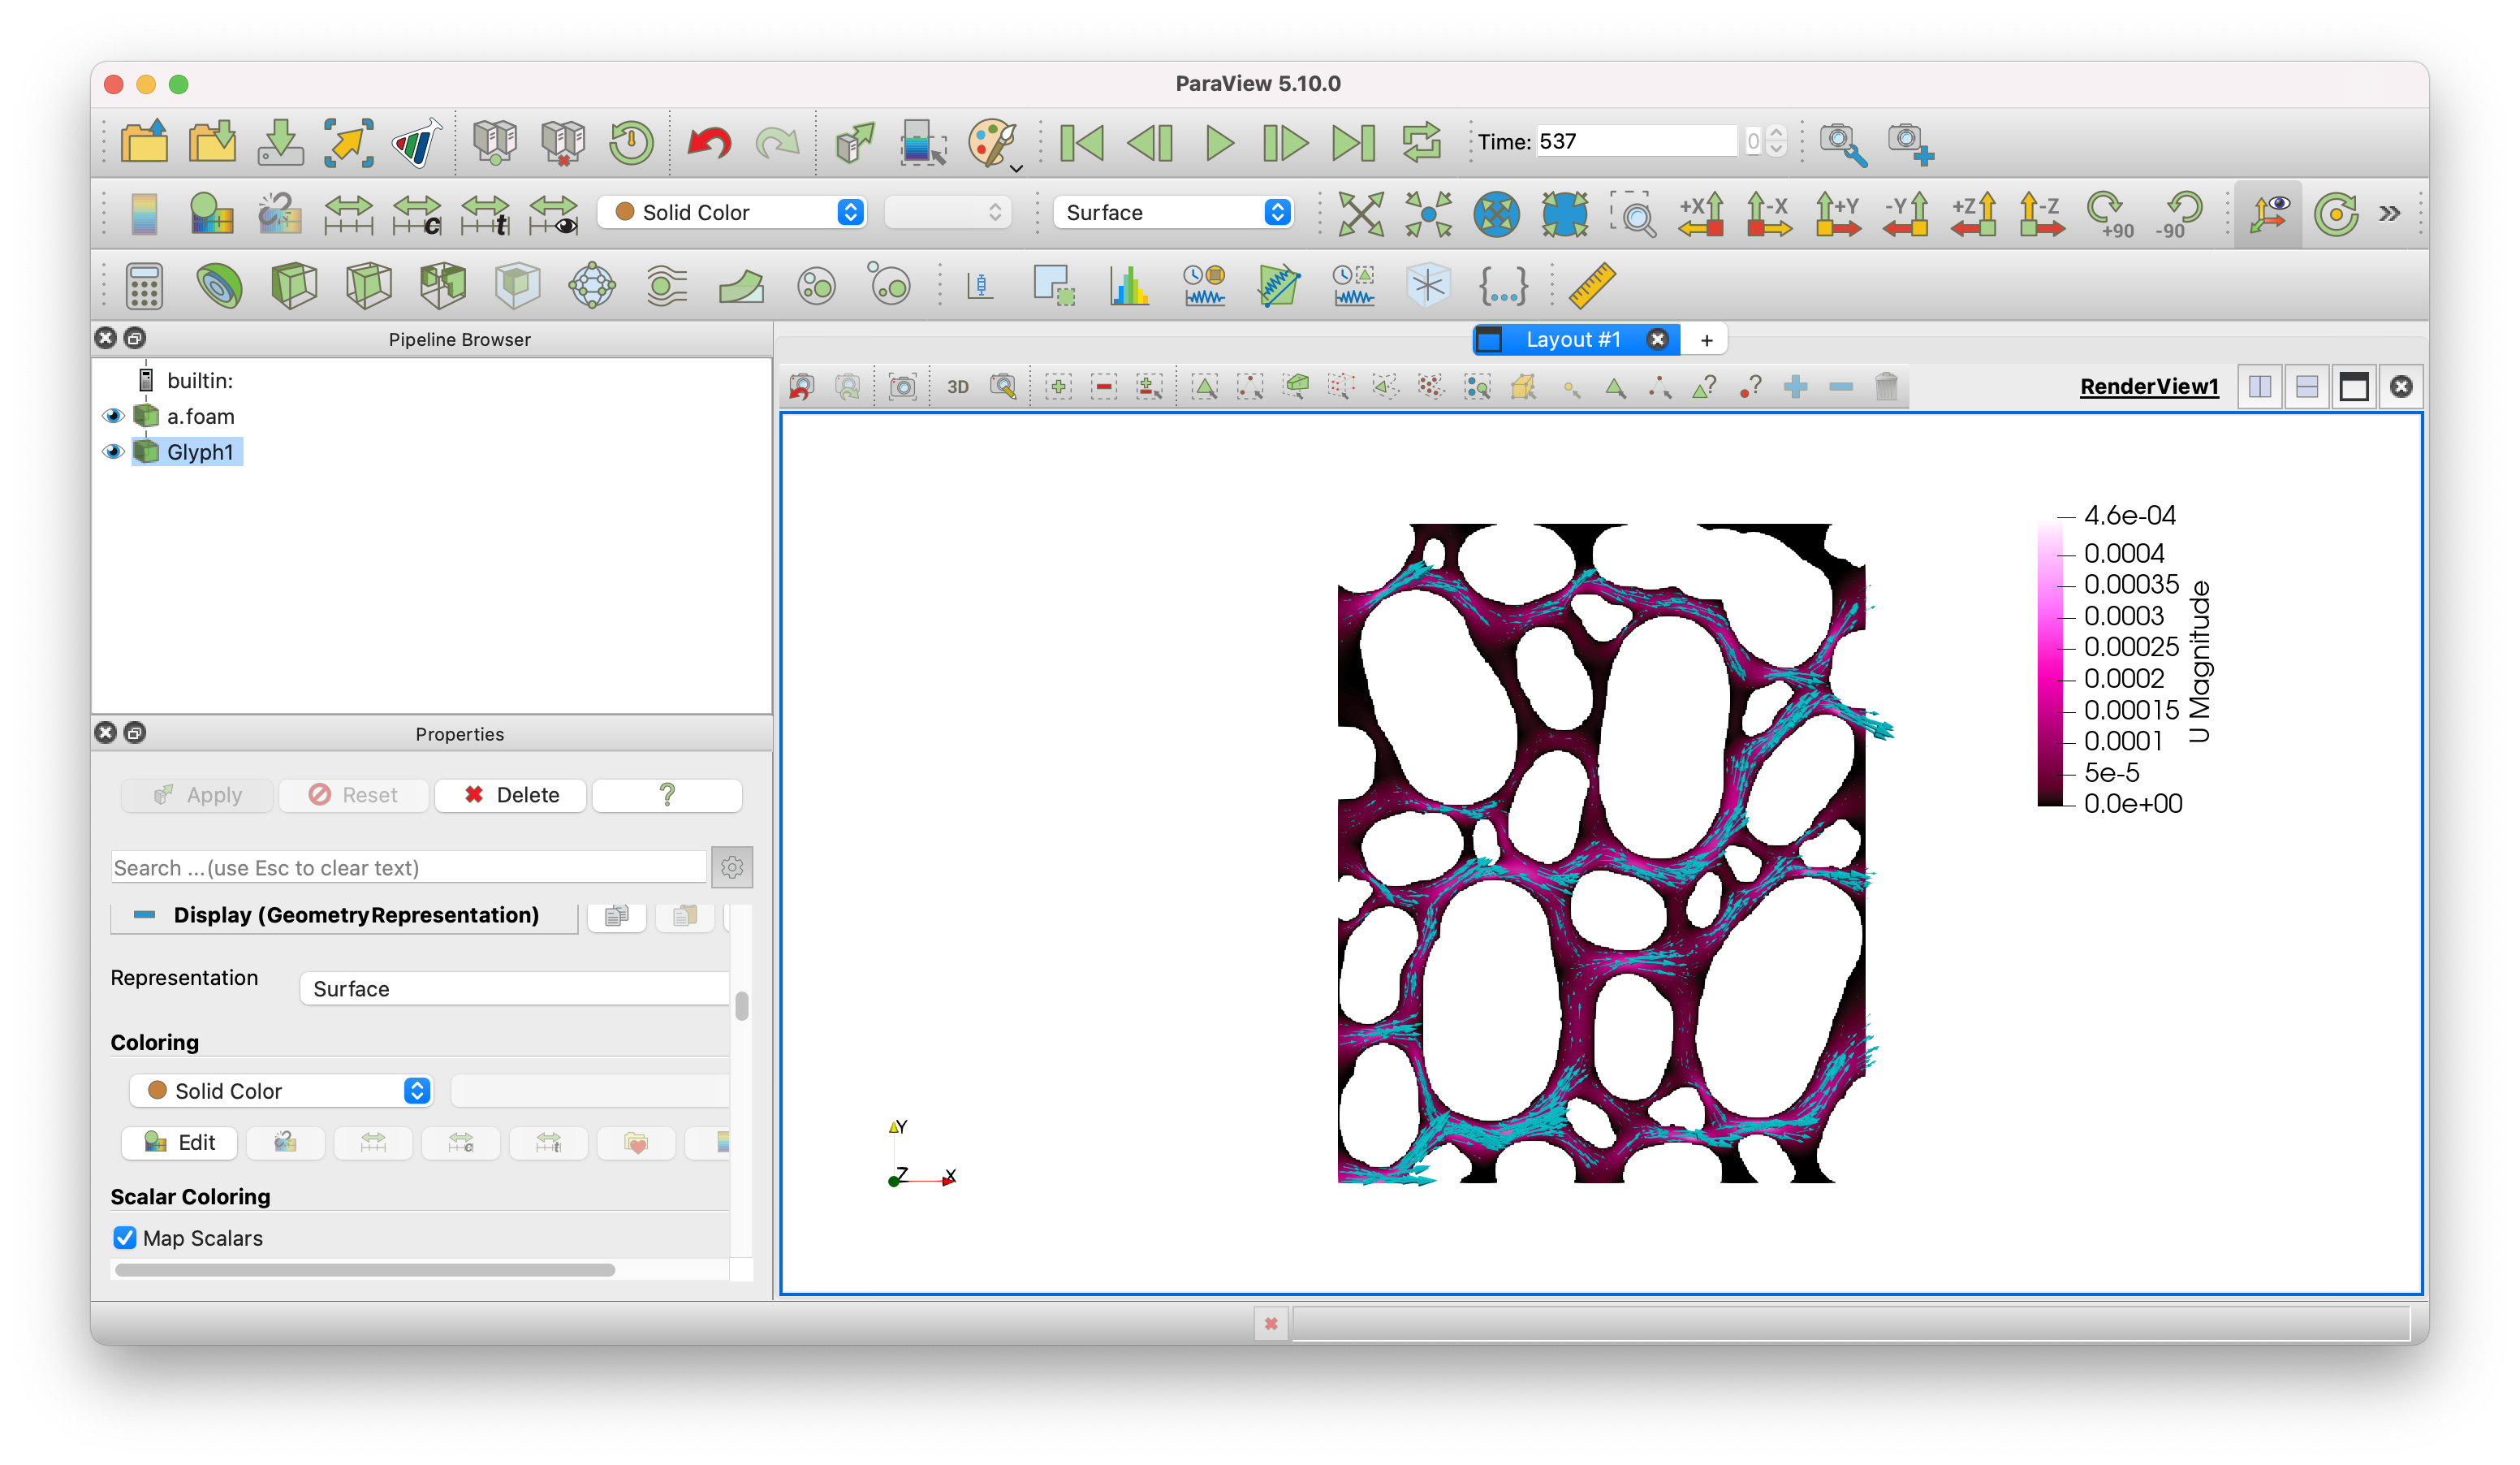Select the Layout #1 tab
The width and height of the screenshot is (2520, 1465).
pos(1572,340)
